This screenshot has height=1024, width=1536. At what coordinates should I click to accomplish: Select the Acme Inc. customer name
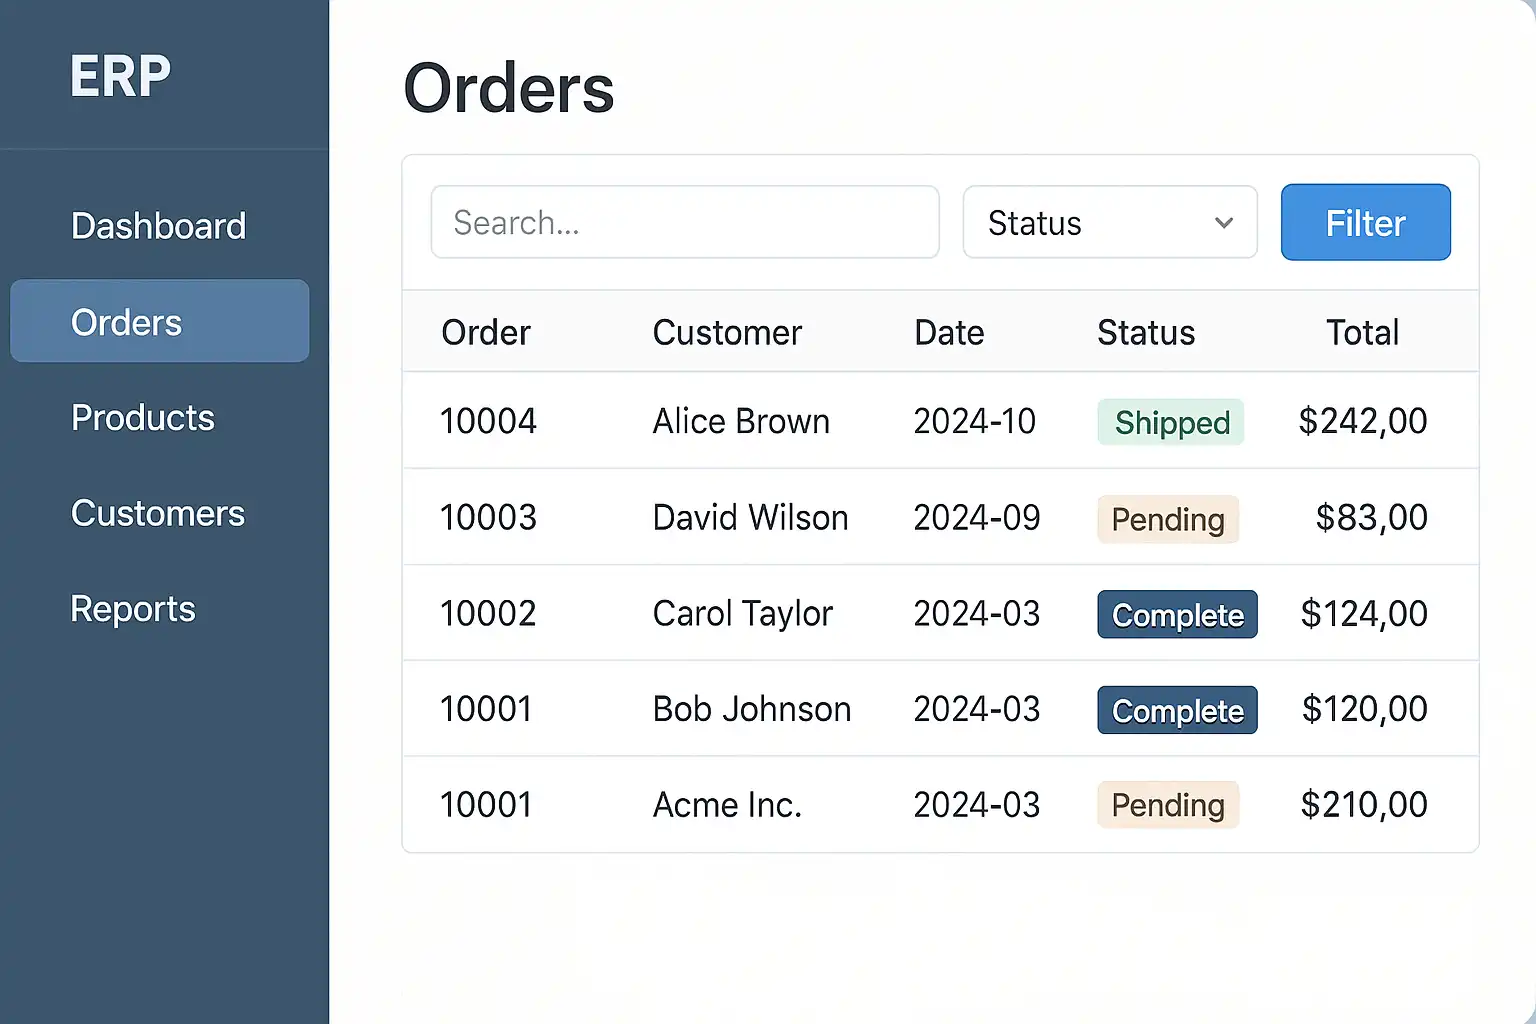[727, 805]
